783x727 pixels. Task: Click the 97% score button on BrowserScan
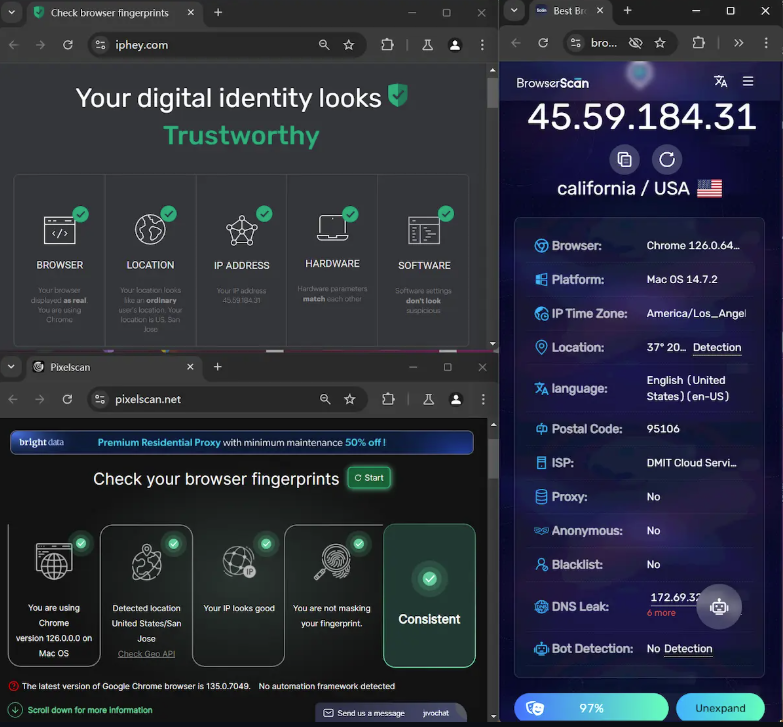591,708
